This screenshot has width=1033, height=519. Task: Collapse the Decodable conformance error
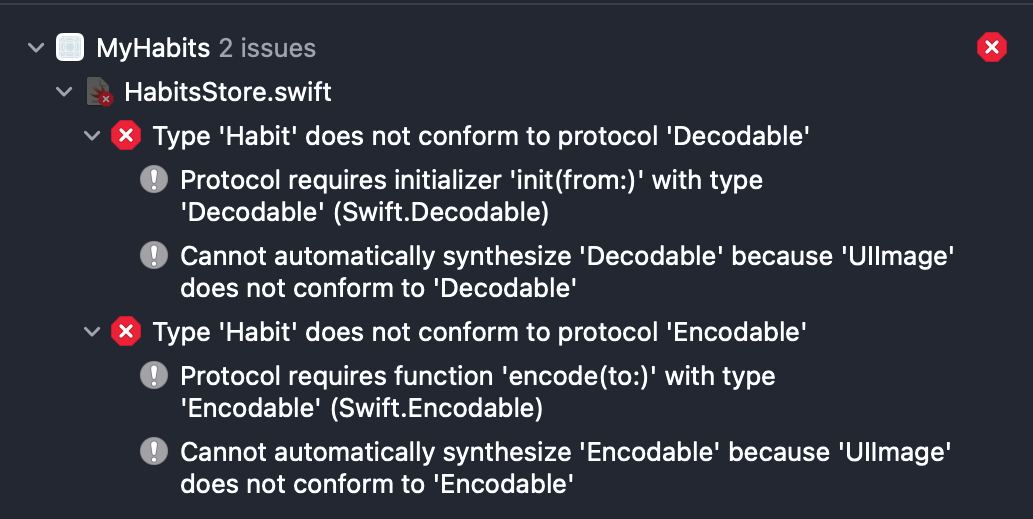pyautogui.click(x=92, y=136)
